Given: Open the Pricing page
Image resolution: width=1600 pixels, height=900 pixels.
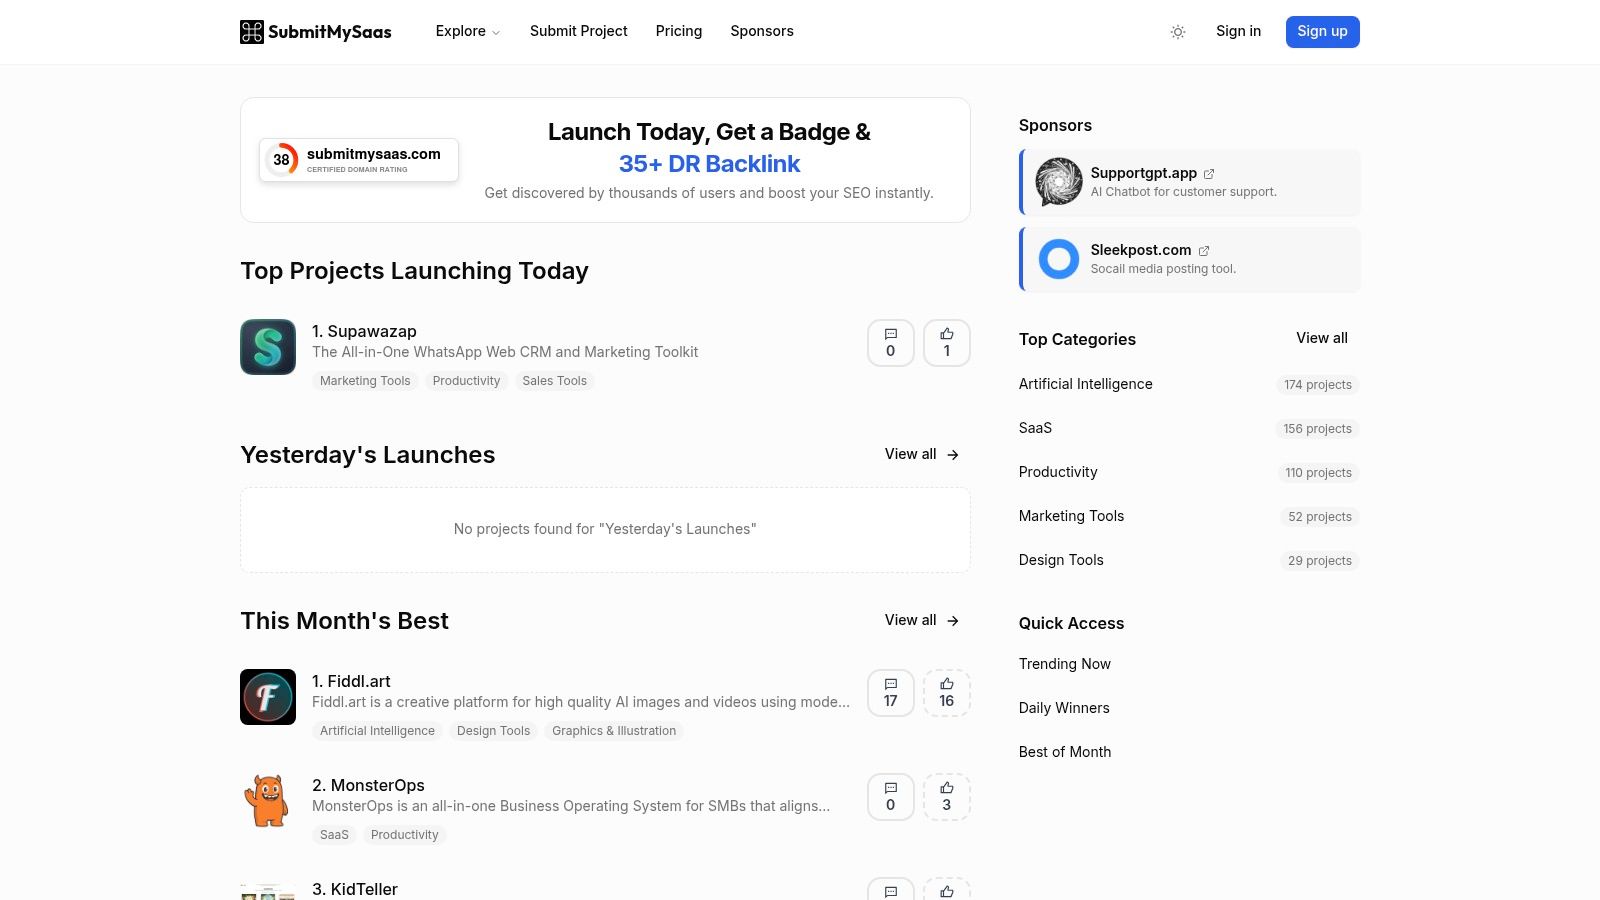Looking at the screenshot, I should (x=678, y=31).
